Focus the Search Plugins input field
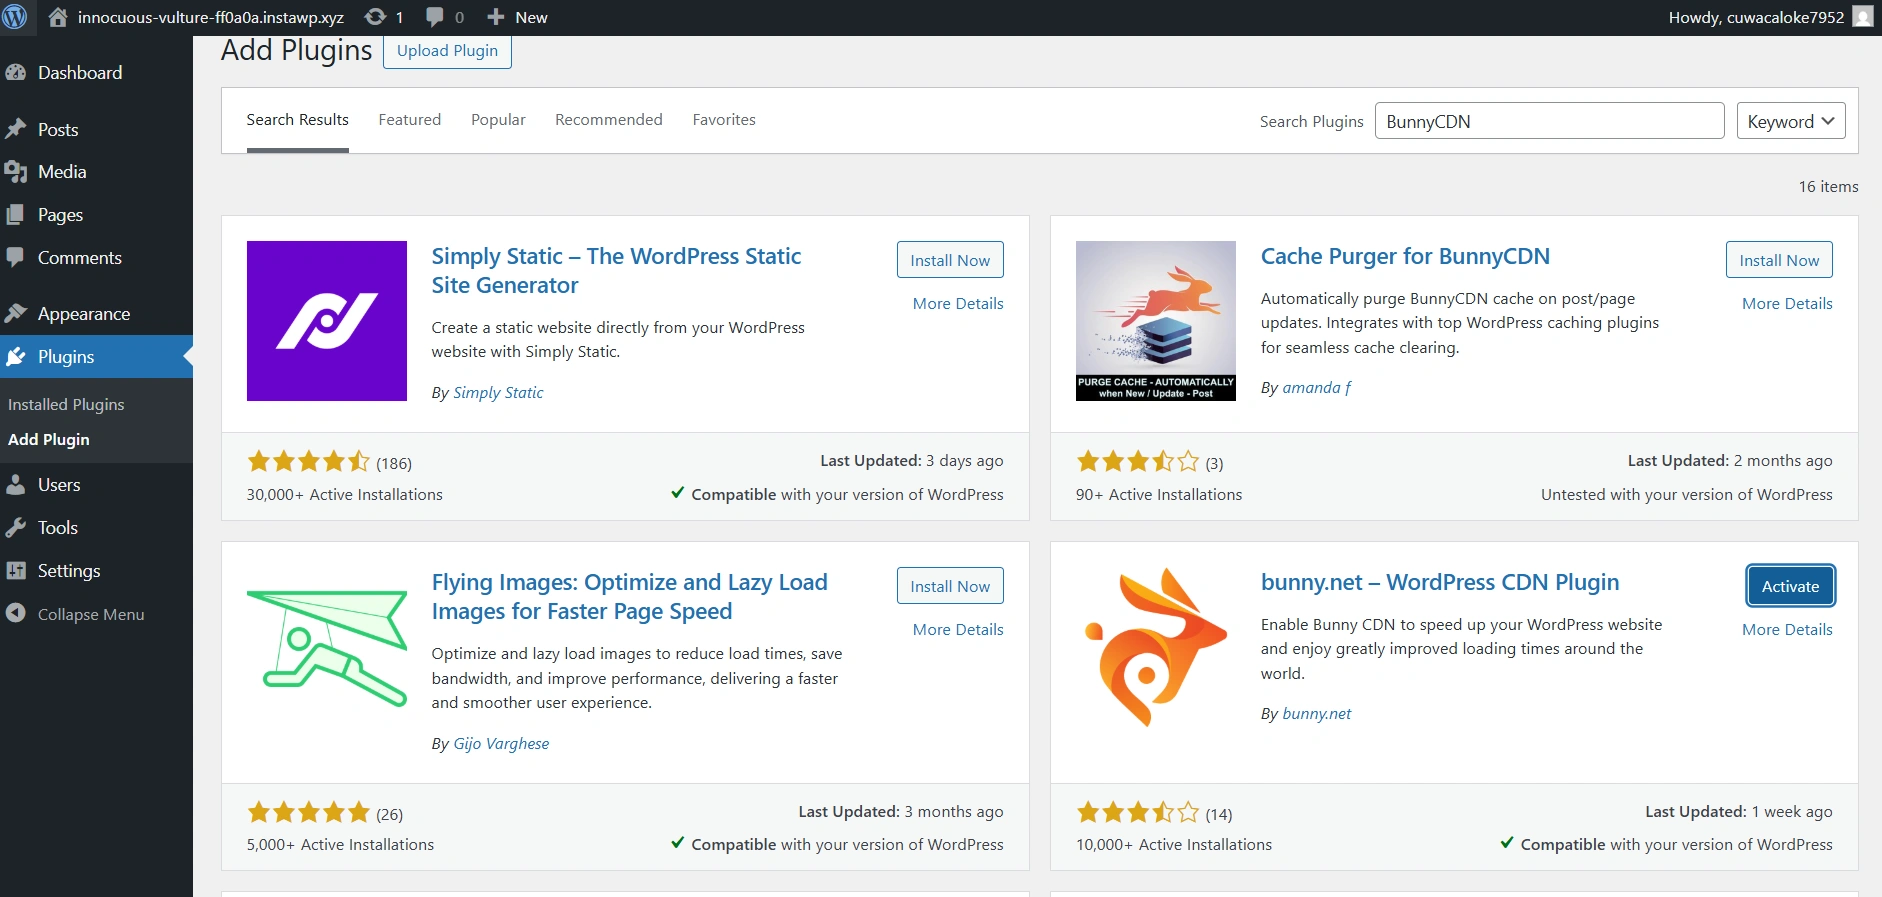Image resolution: width=1882 pixels, height=897 pixels. pyautogui.click(x=1549, y=121)
